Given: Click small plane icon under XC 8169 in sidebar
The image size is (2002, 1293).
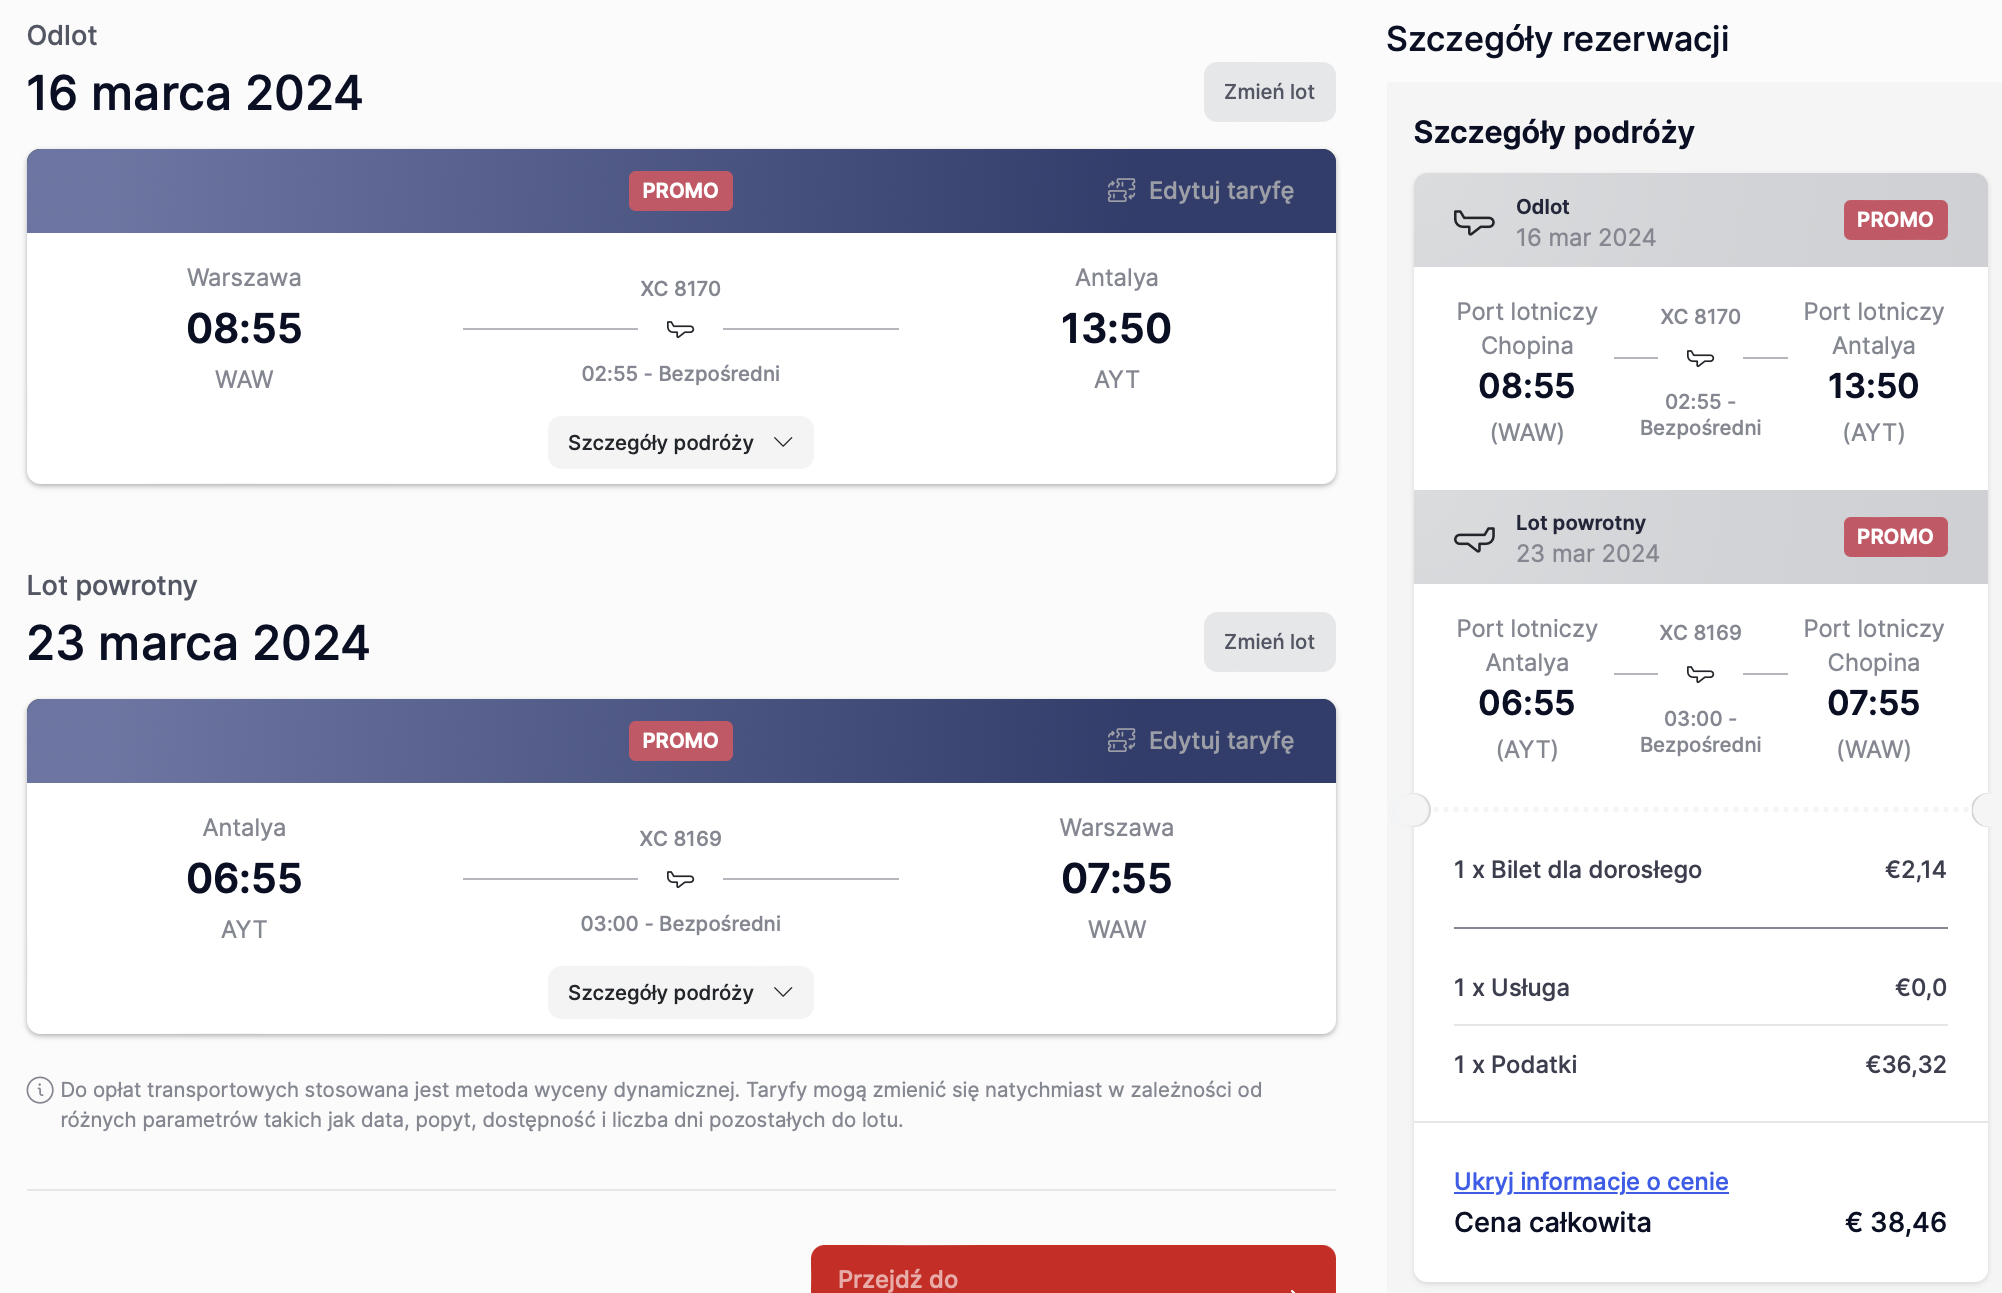Looking at the screenshot, I should tap(1700, 674).
